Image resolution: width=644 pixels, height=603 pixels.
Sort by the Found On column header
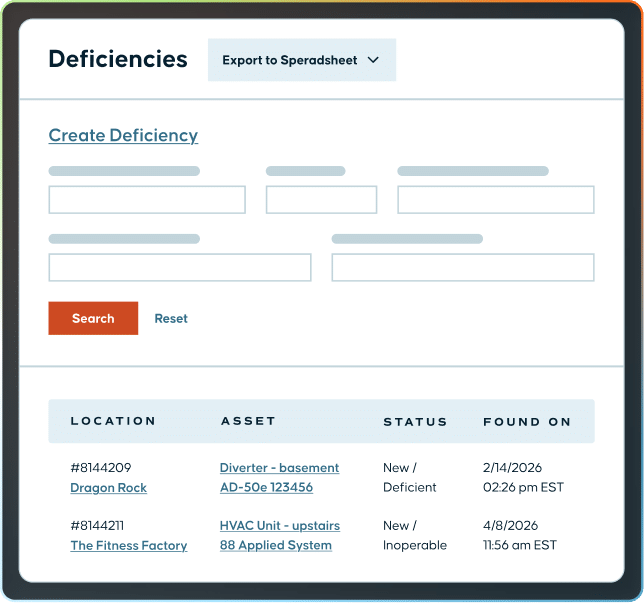(x=527, y=422)
